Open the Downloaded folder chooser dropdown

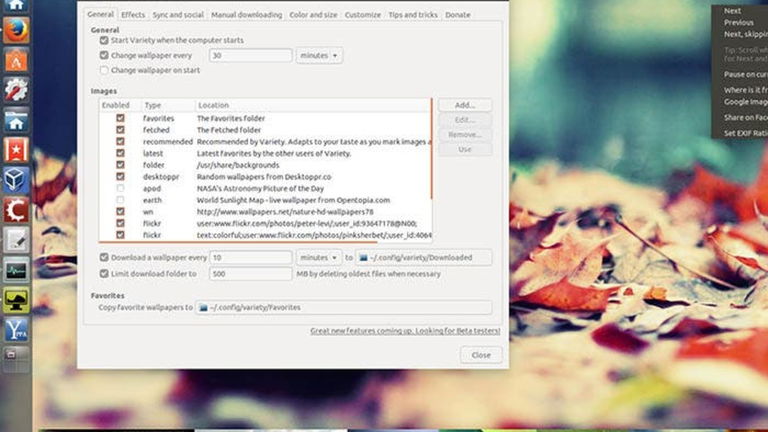424,258
